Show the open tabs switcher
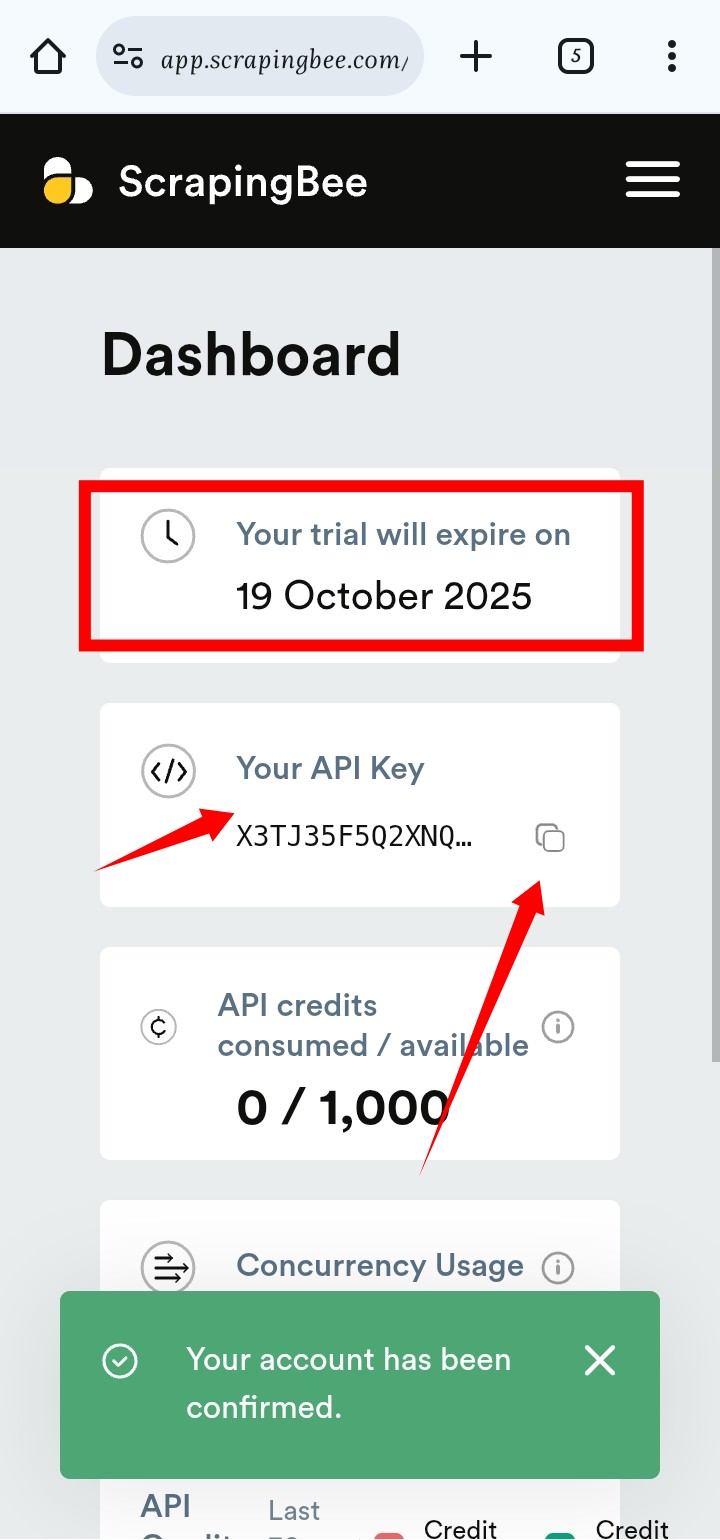Screen dimensions: 720x1540 (575, 56)
